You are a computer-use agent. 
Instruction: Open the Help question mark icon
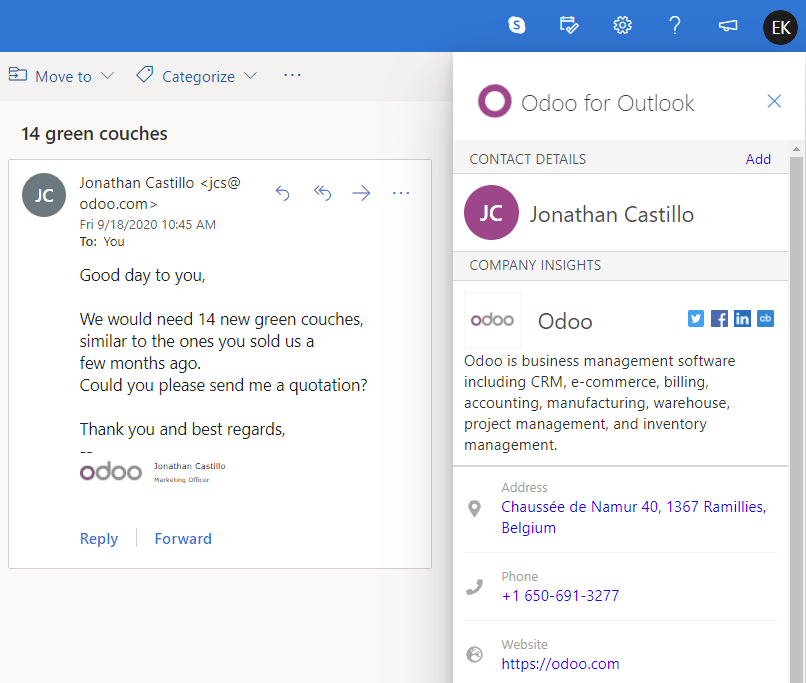[675, 26]
